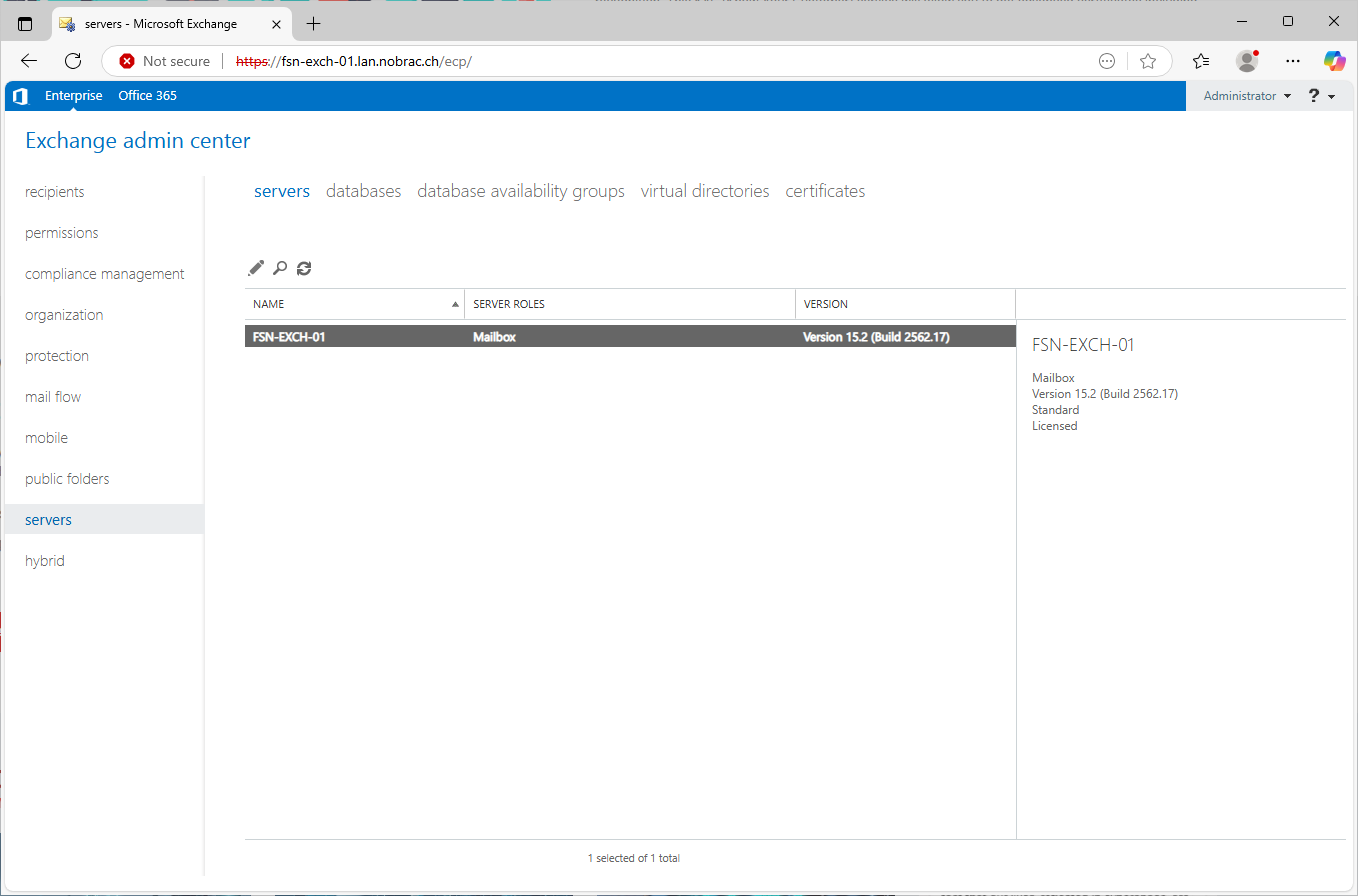Click the address bar ellipsis icon
The width and height of the screenshot is (1358, 896).
click(x=1107, y=61)
